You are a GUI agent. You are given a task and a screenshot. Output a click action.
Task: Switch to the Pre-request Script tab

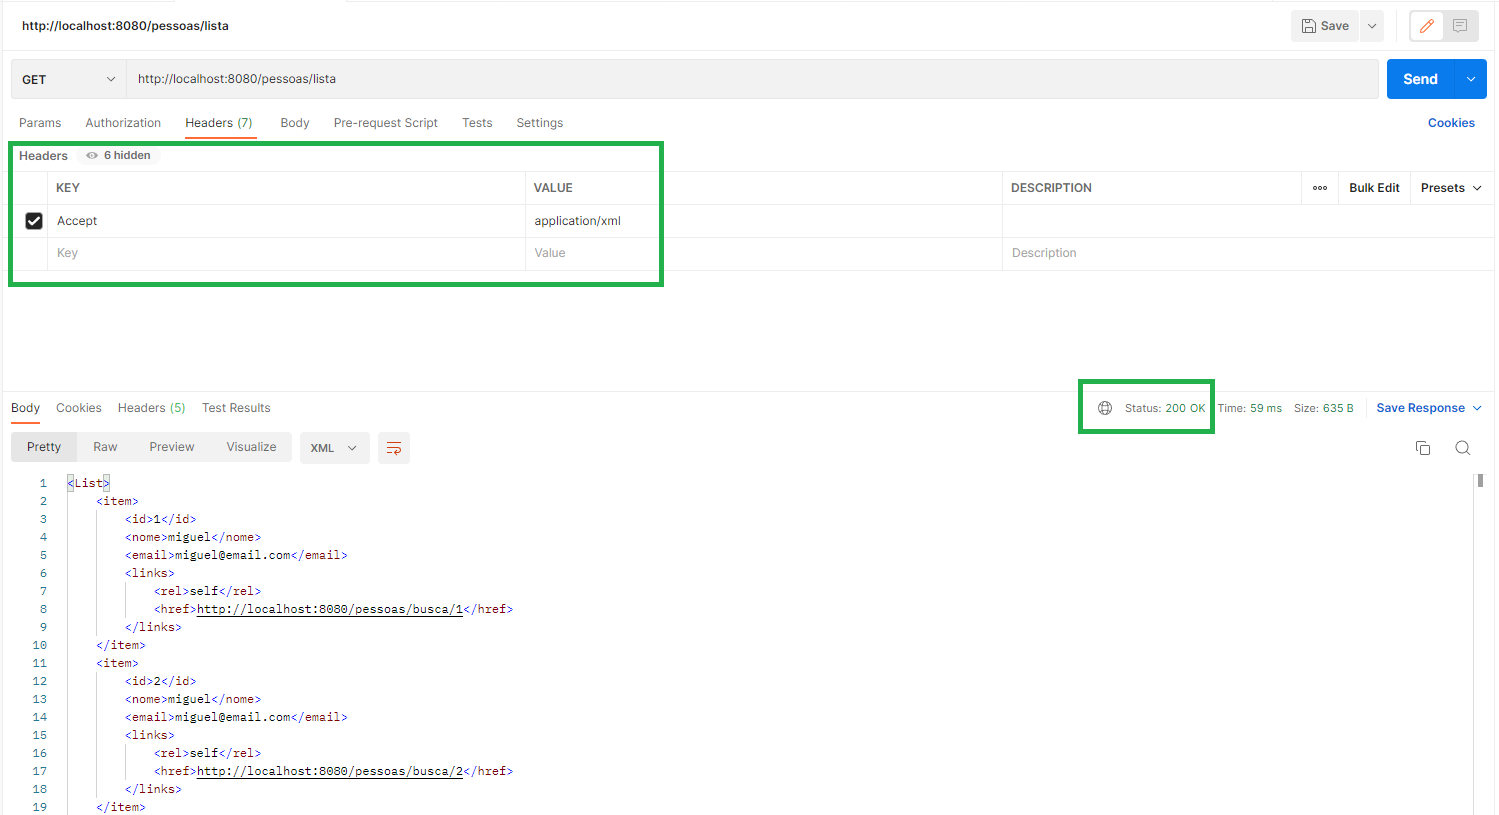(x=385, y=122)
